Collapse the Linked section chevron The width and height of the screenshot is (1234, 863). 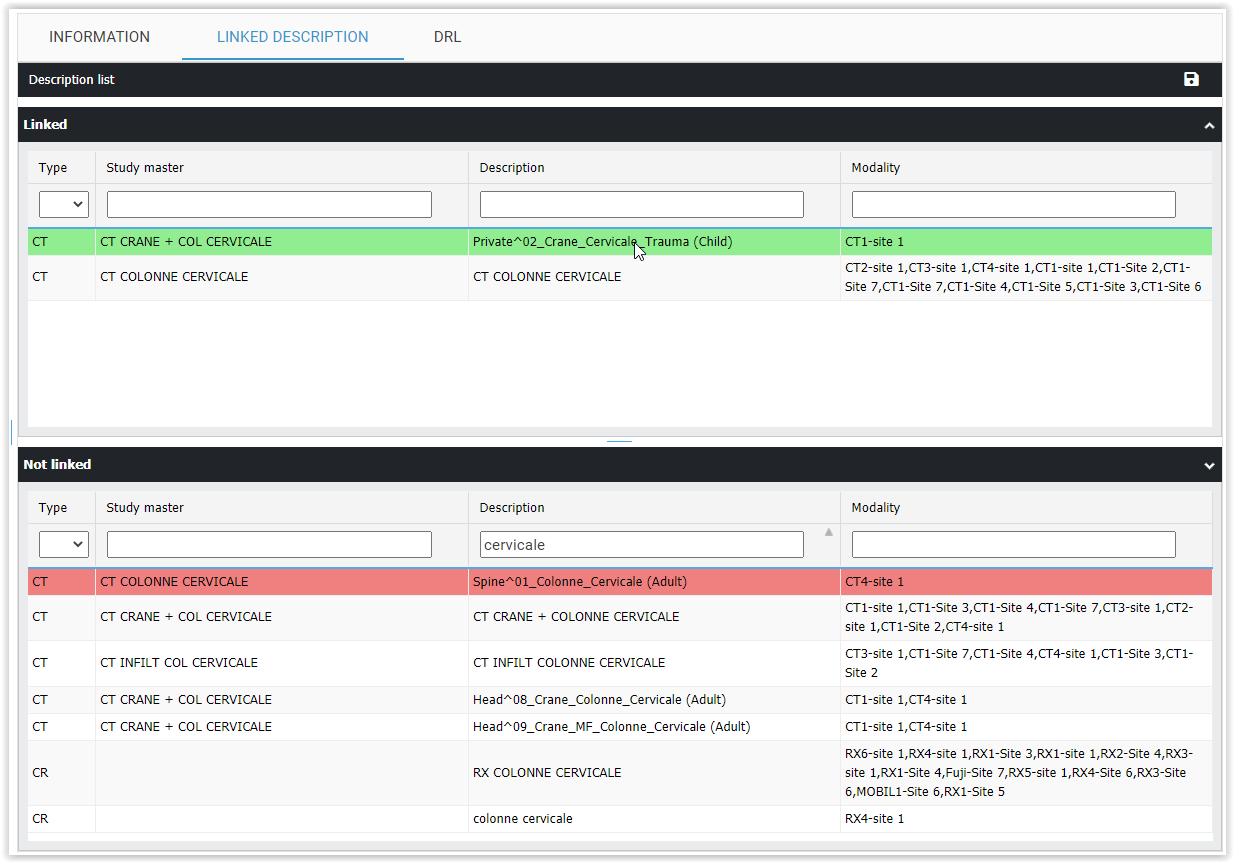tap(1209, 126)
